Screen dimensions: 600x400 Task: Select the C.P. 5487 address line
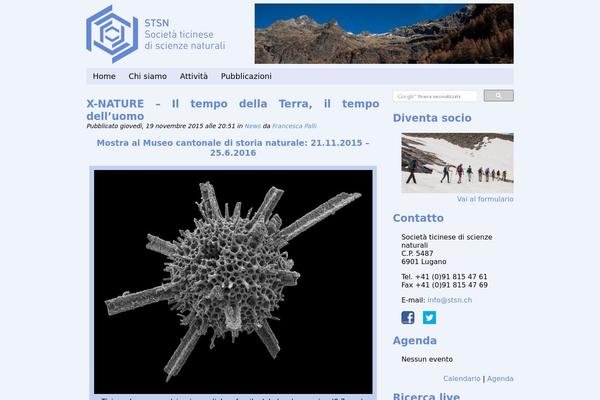(417, 253)
